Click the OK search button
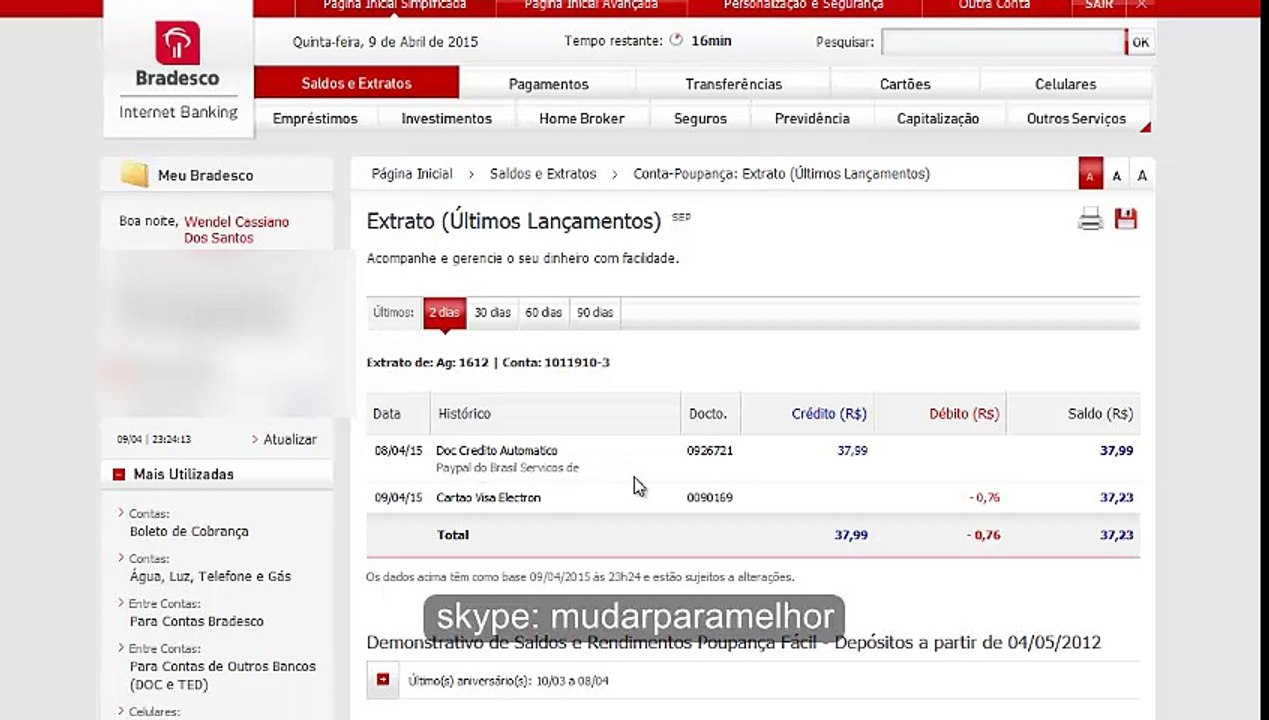The image size is (1269, 720). [1140, 42]
